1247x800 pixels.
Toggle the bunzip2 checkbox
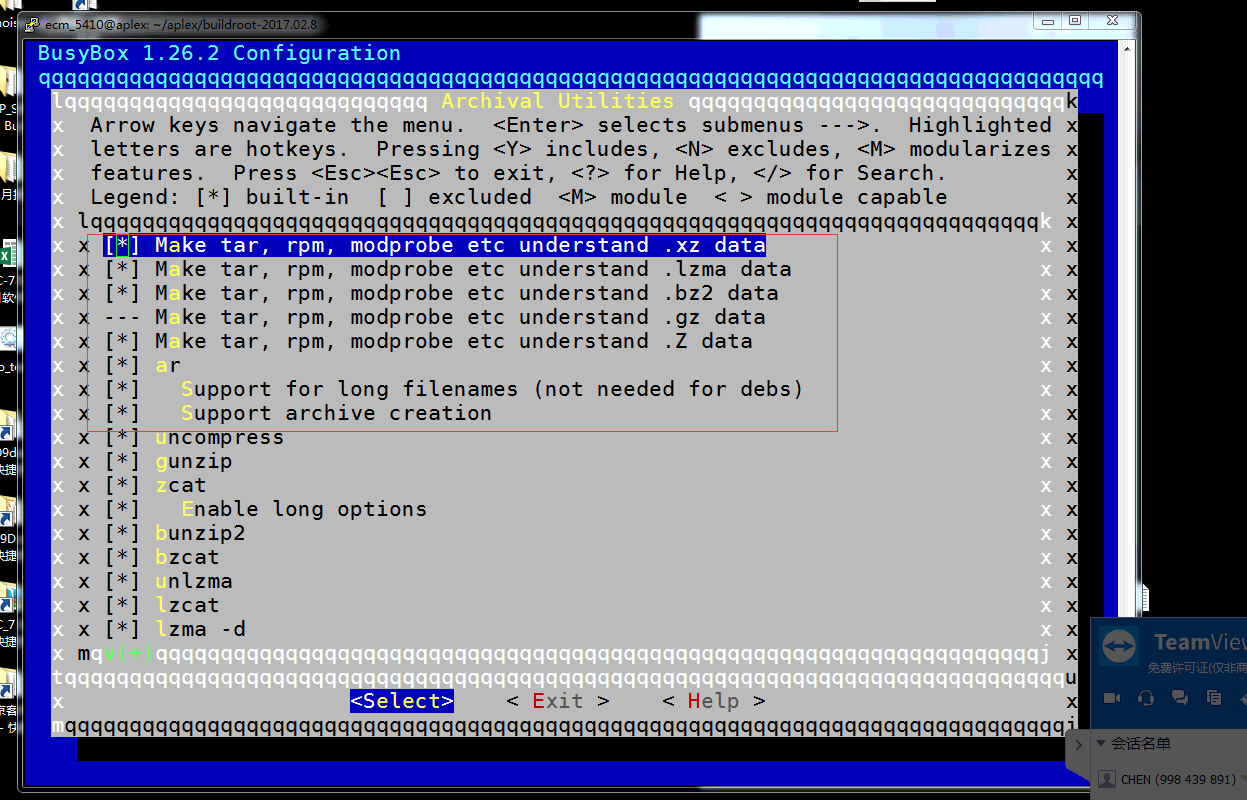point(122,533)
